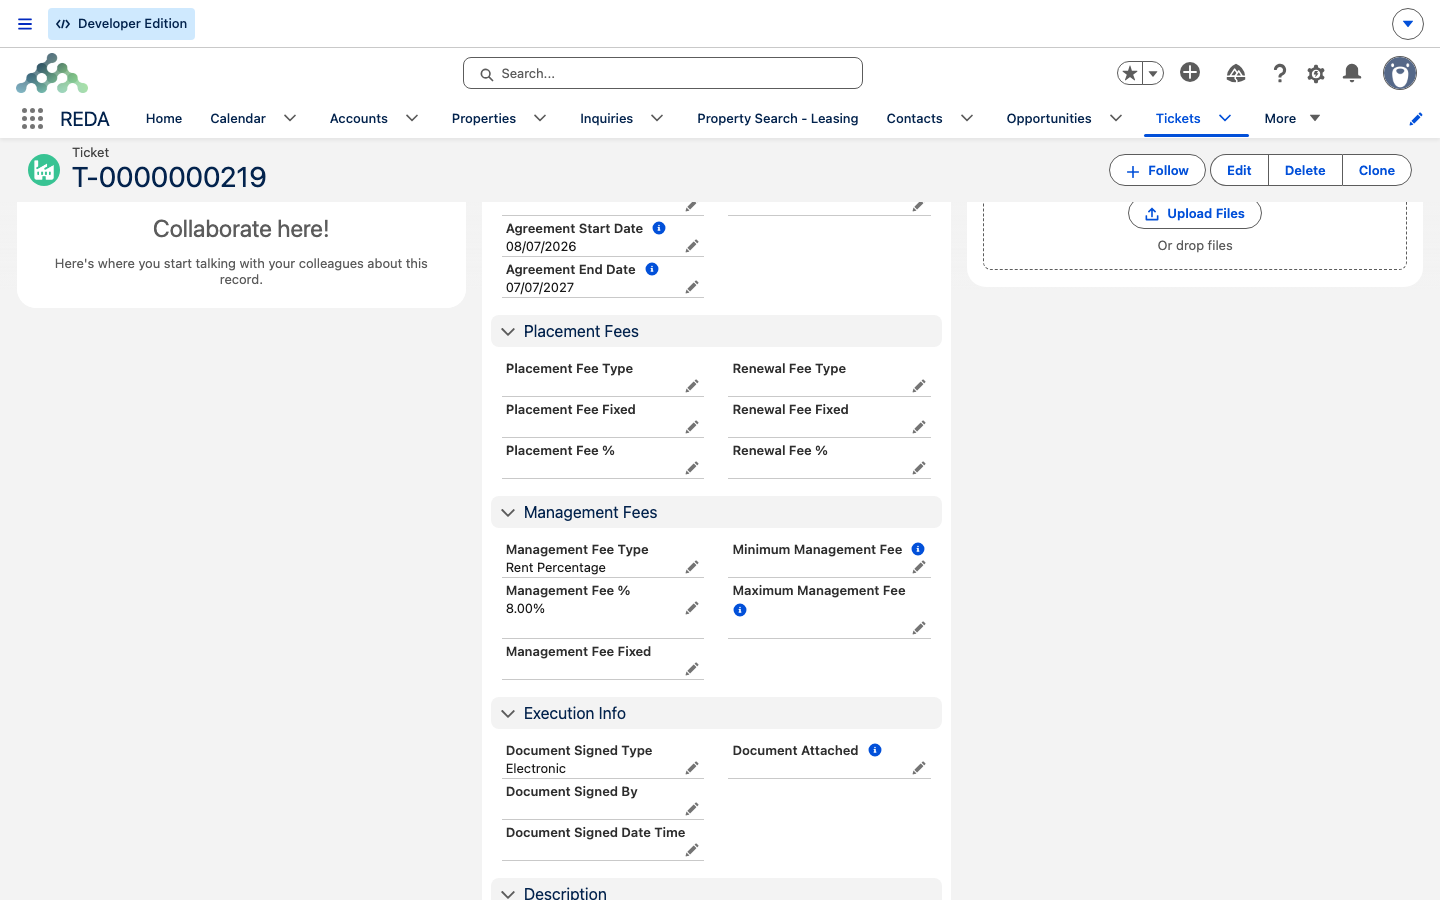Image resolution: width=1440 pixels, height=900 pixels.
Task: Edit Document Attached pencil icon
Action: [919, 768]
